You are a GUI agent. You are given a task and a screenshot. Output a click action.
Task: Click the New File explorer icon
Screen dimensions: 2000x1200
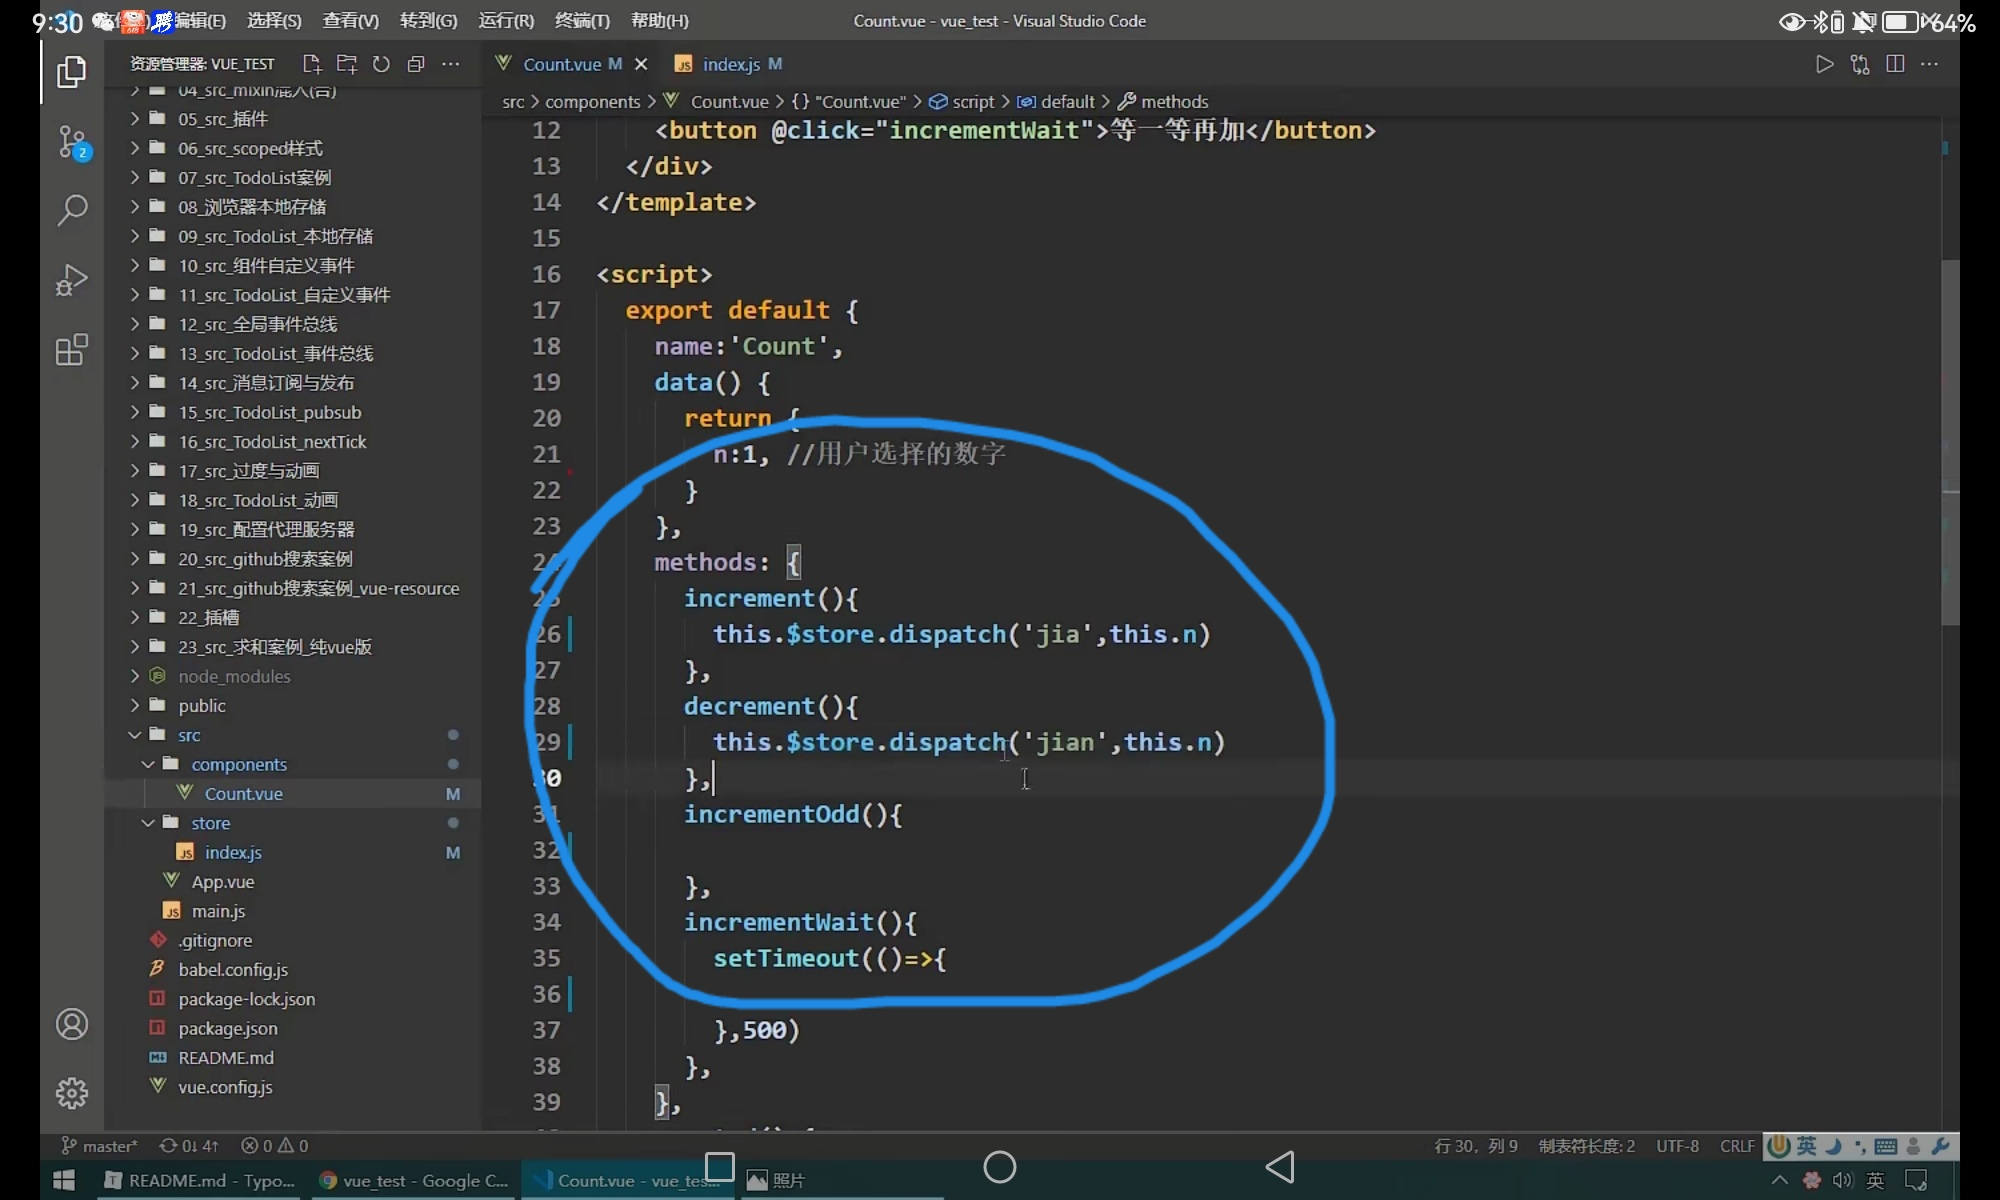click(x=312, y=64)
